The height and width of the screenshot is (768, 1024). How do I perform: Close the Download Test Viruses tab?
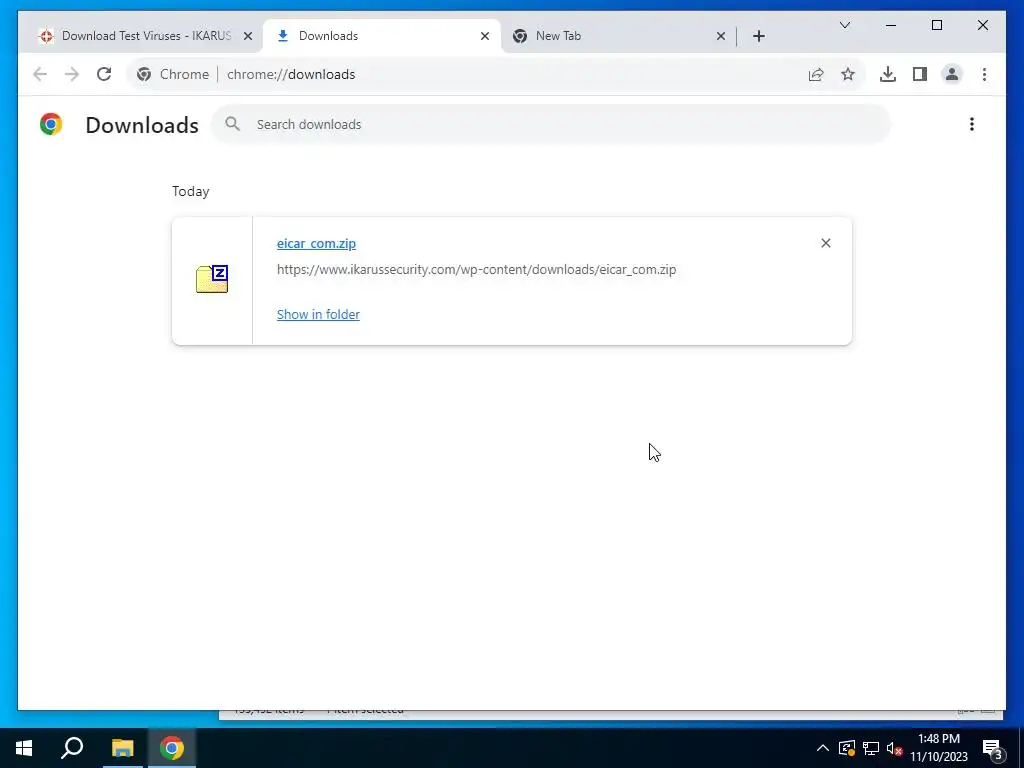tap(248, 36)
